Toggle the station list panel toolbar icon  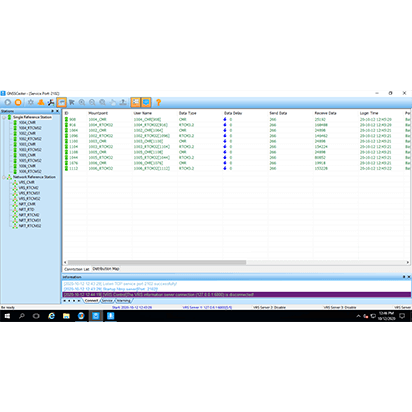(x=135, y=102)
